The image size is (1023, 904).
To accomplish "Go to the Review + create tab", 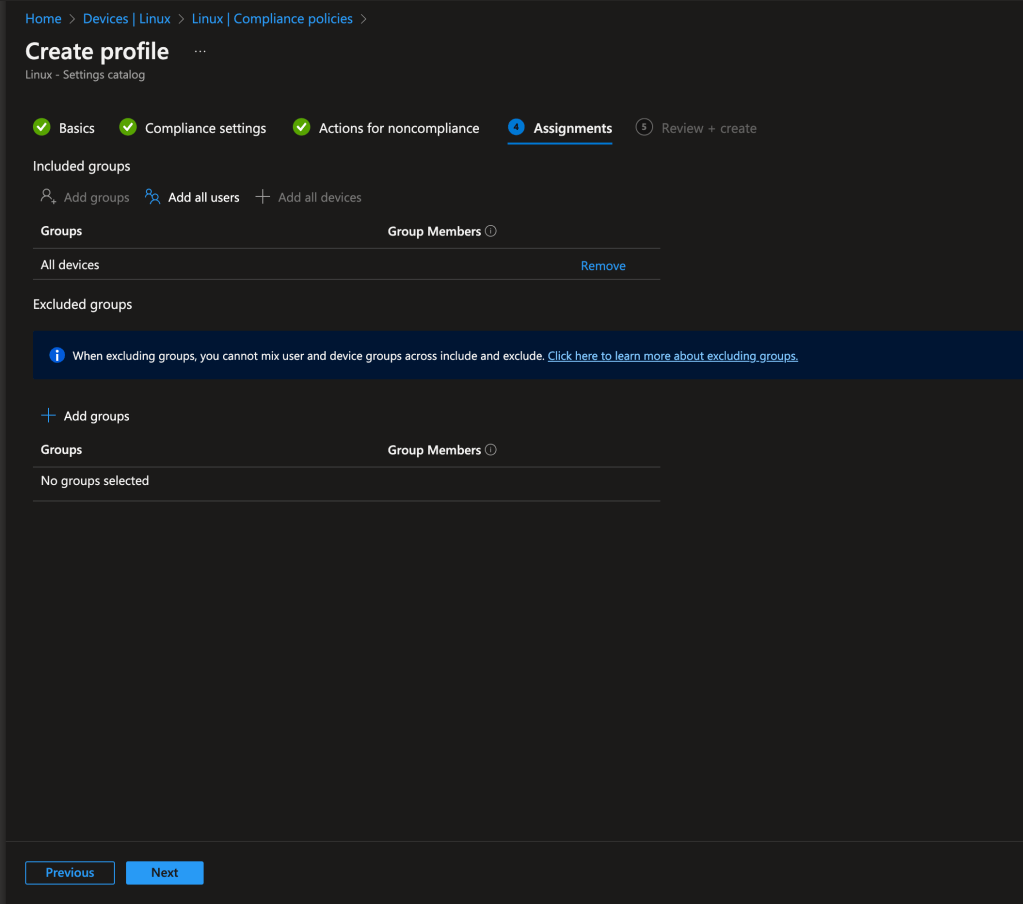I will (708, 128).
